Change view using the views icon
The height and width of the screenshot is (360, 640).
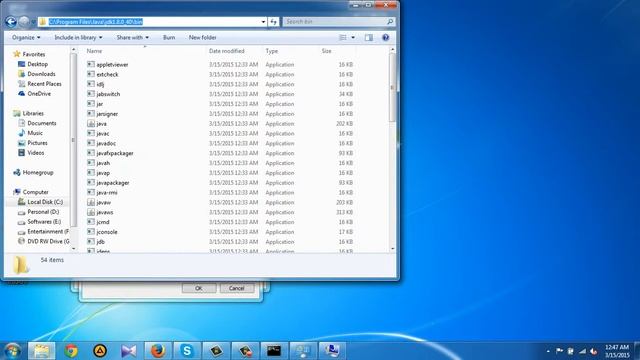343,38
